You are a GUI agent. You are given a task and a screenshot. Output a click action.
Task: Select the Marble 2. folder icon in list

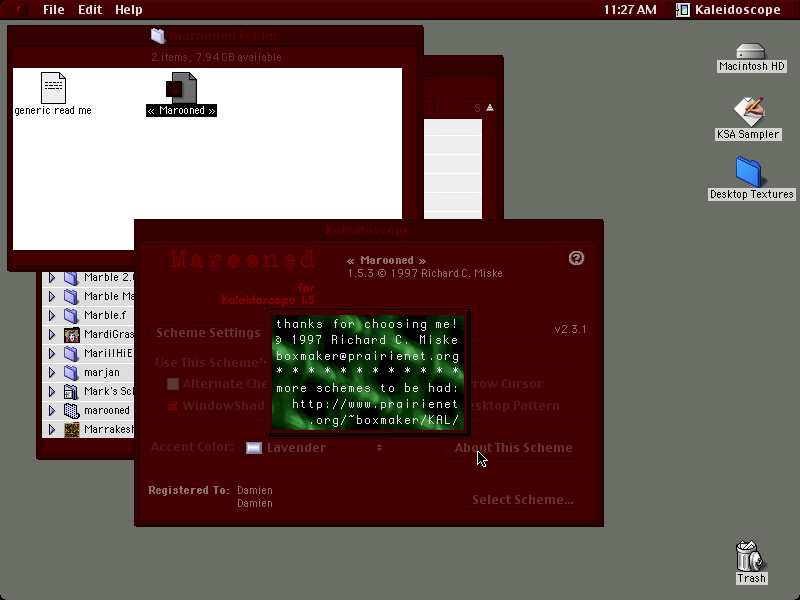71,278
